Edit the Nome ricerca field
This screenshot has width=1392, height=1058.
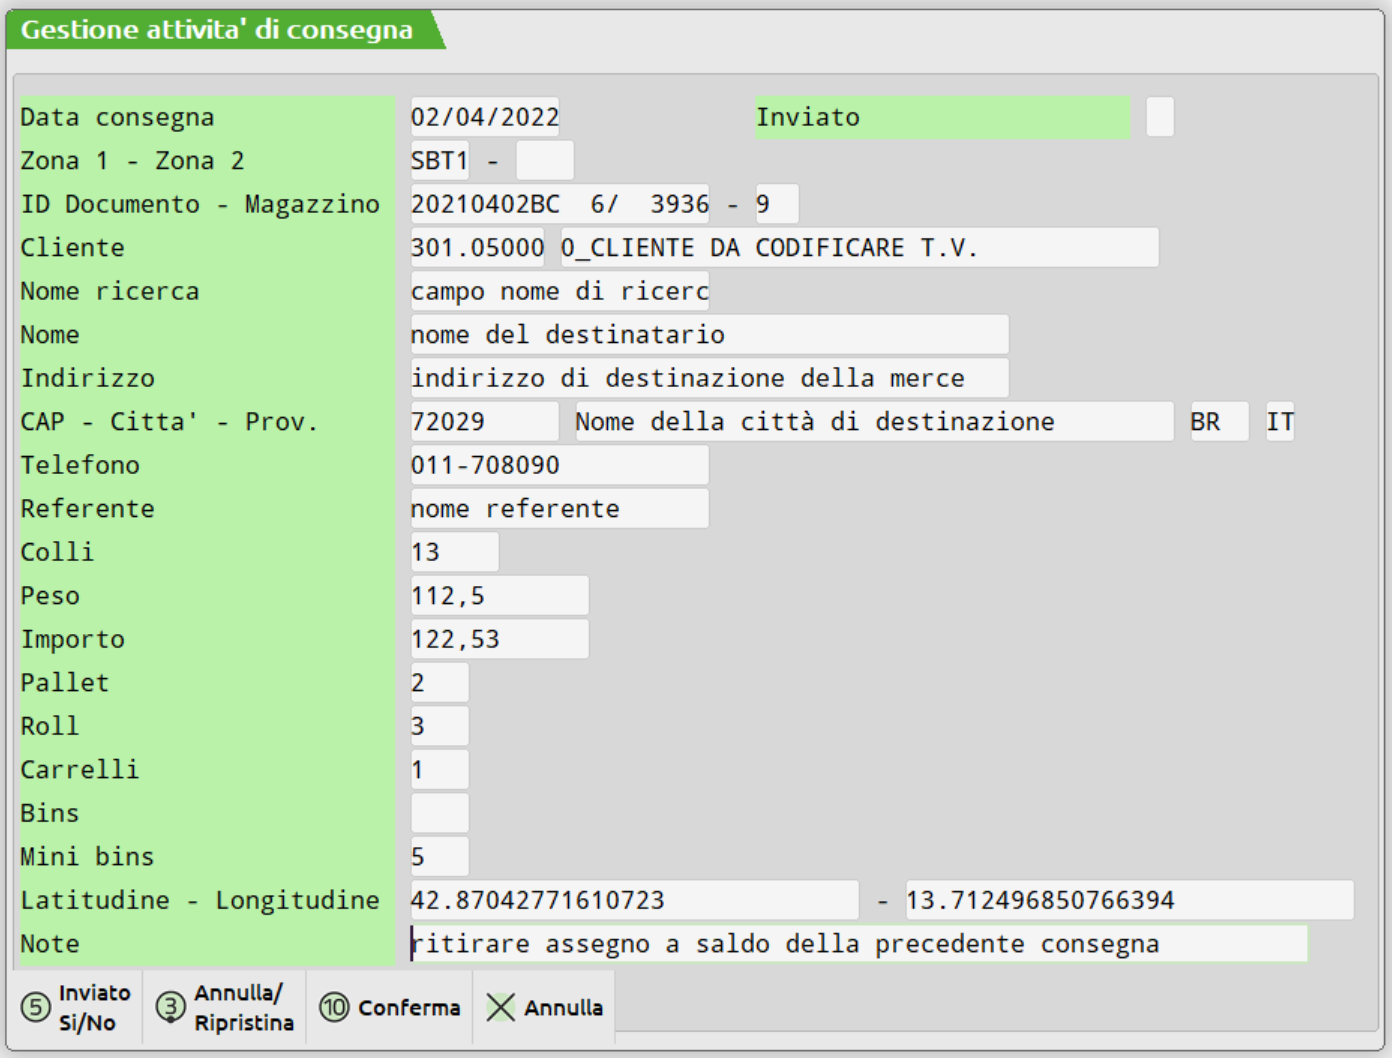[x=559, y=291]
